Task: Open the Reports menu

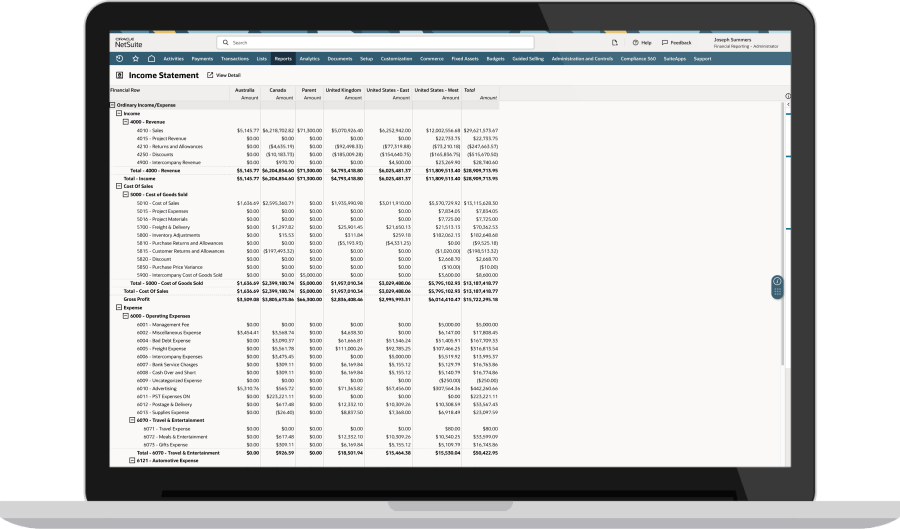Action: (283, 59)
